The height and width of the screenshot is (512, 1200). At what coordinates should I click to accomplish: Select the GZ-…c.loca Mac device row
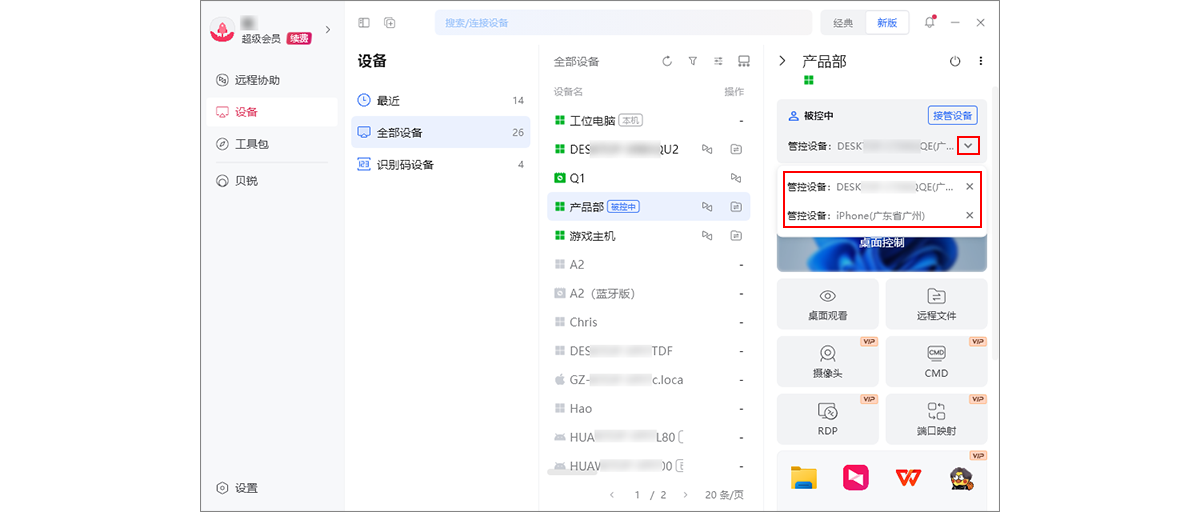(x=650, y=380)
